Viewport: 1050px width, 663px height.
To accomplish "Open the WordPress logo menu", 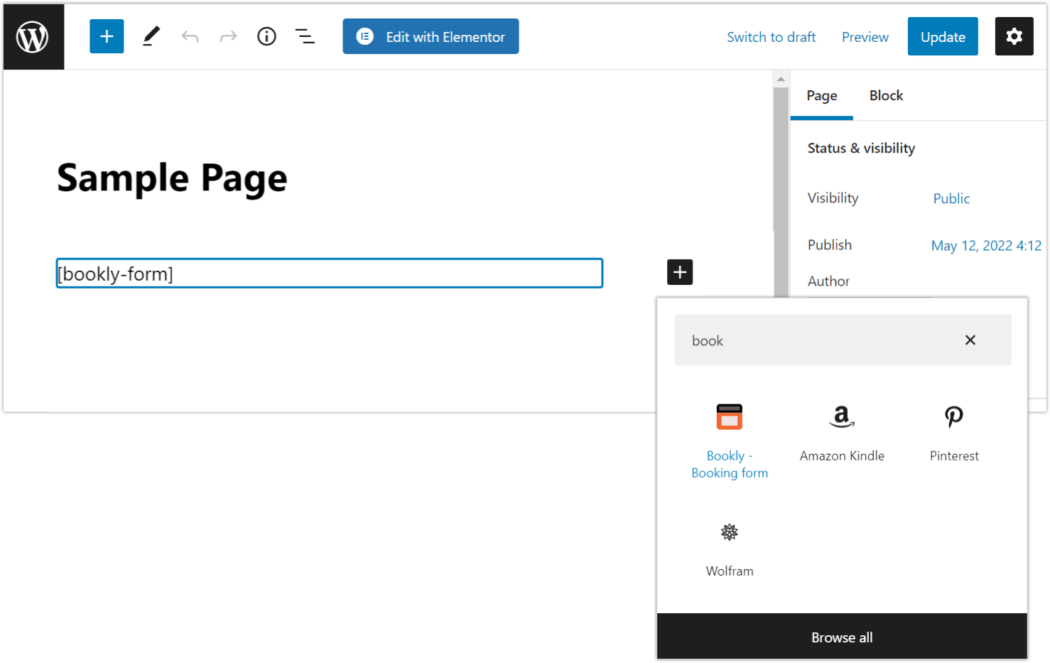I will (33, 36).
